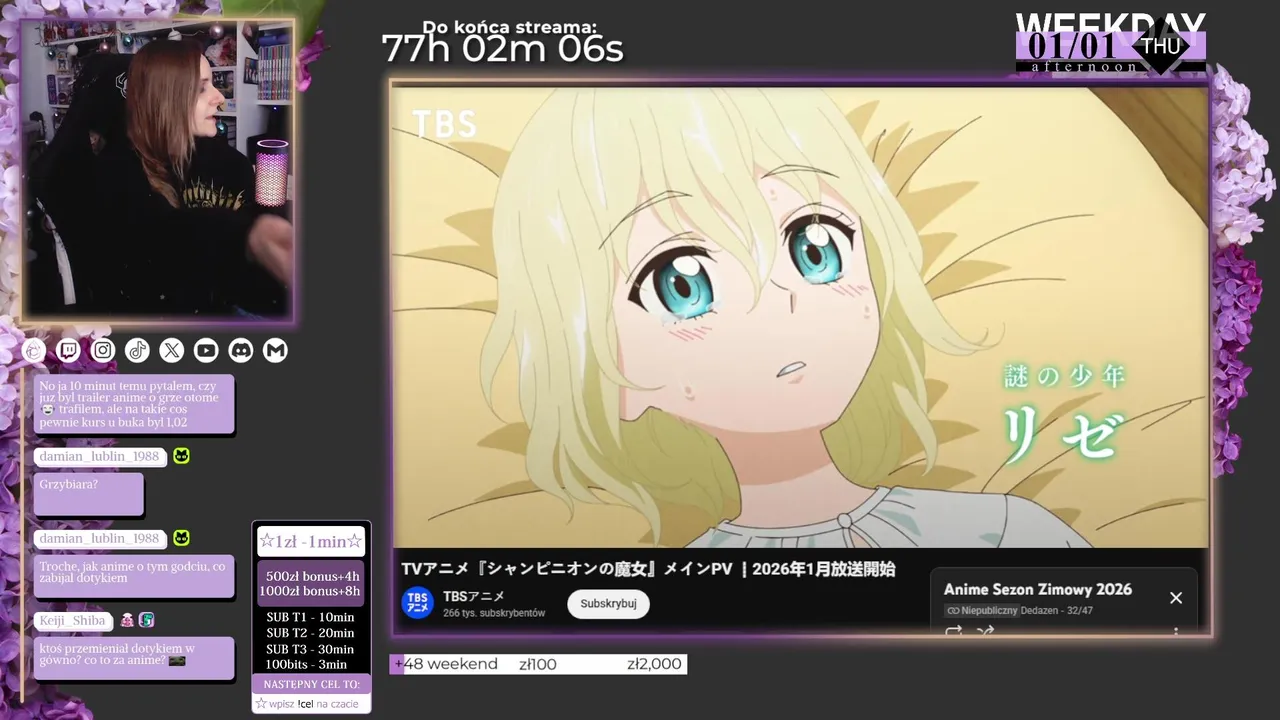Click the 'ktoś przemieniał dotykiem' chat message
This screenshot has width=1280, height=720.
click(134, 658)
